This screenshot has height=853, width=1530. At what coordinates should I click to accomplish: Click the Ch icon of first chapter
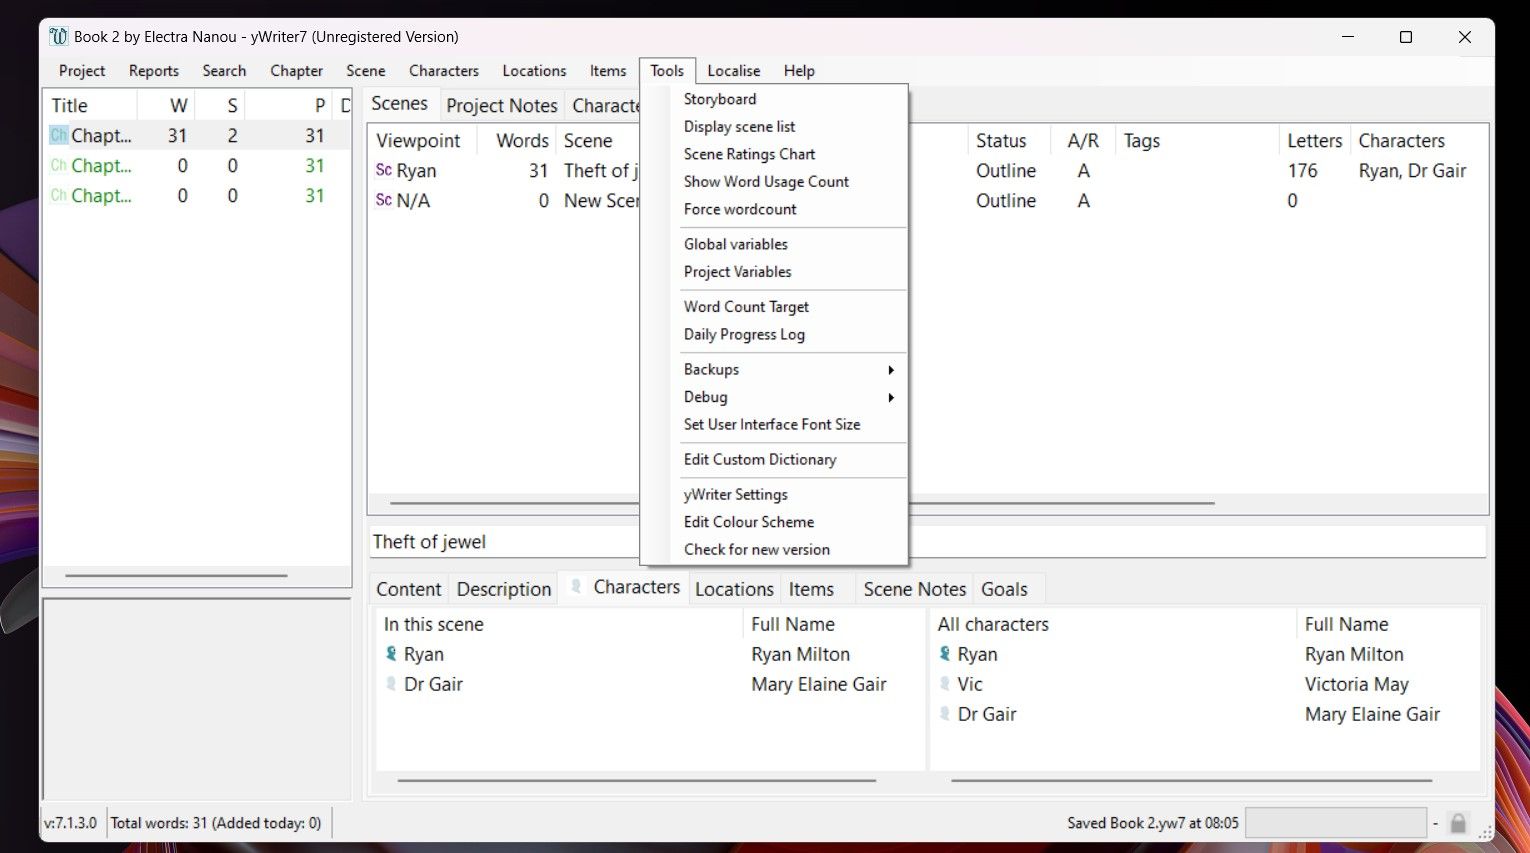click(x=59, y=136)
